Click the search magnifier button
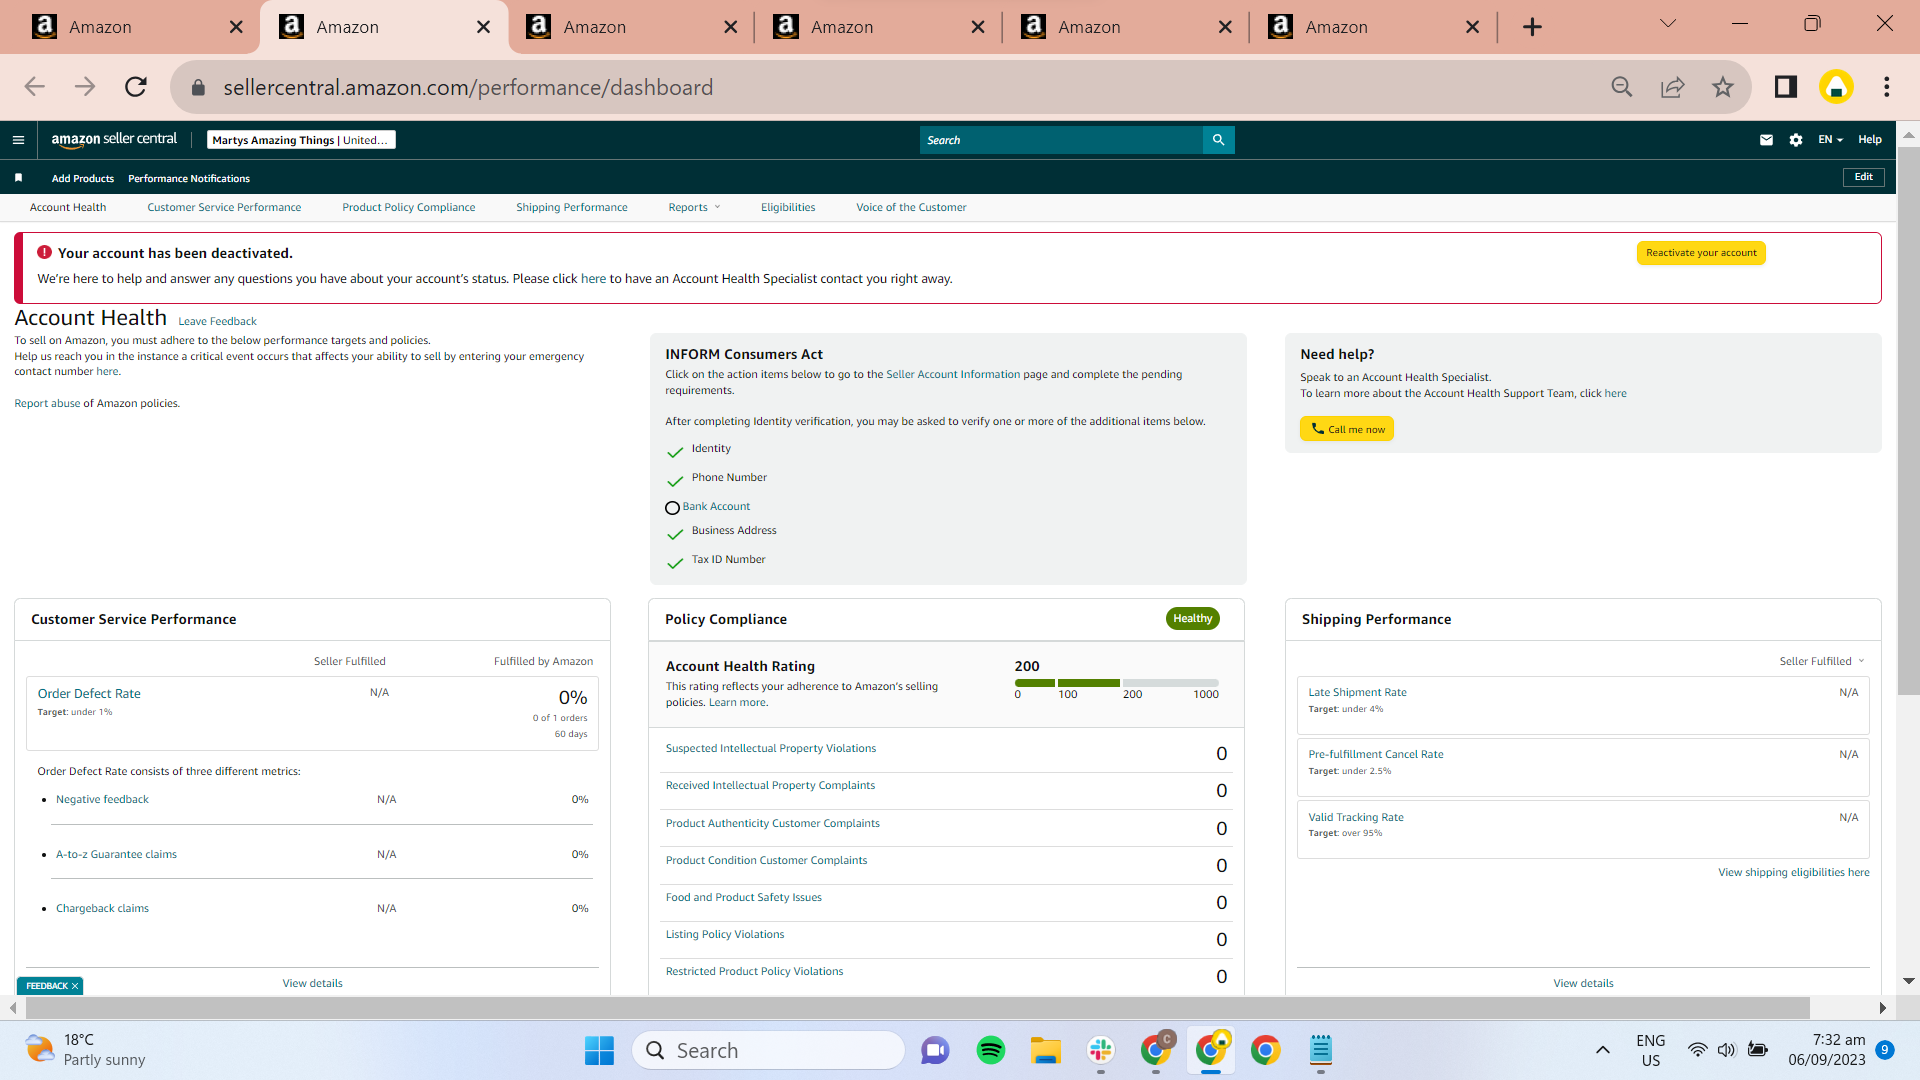 click(1218, 140)
